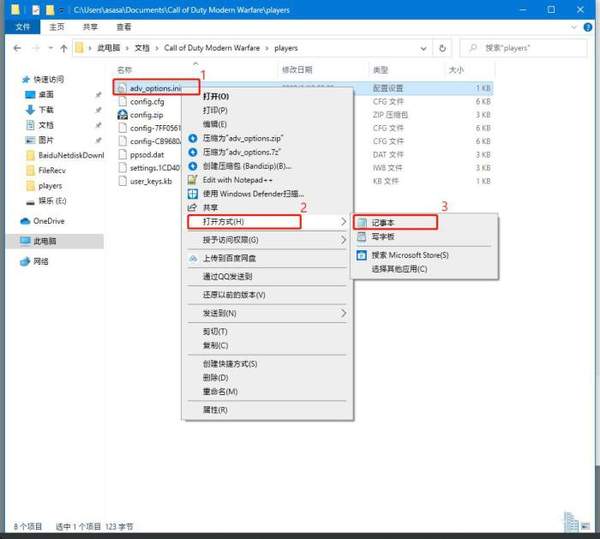Image resolution: width=600 pixels, height=539 pixels.
Task: Click 创建压缩包 (Bandizip) entry
Action: (x=267, y=166)
